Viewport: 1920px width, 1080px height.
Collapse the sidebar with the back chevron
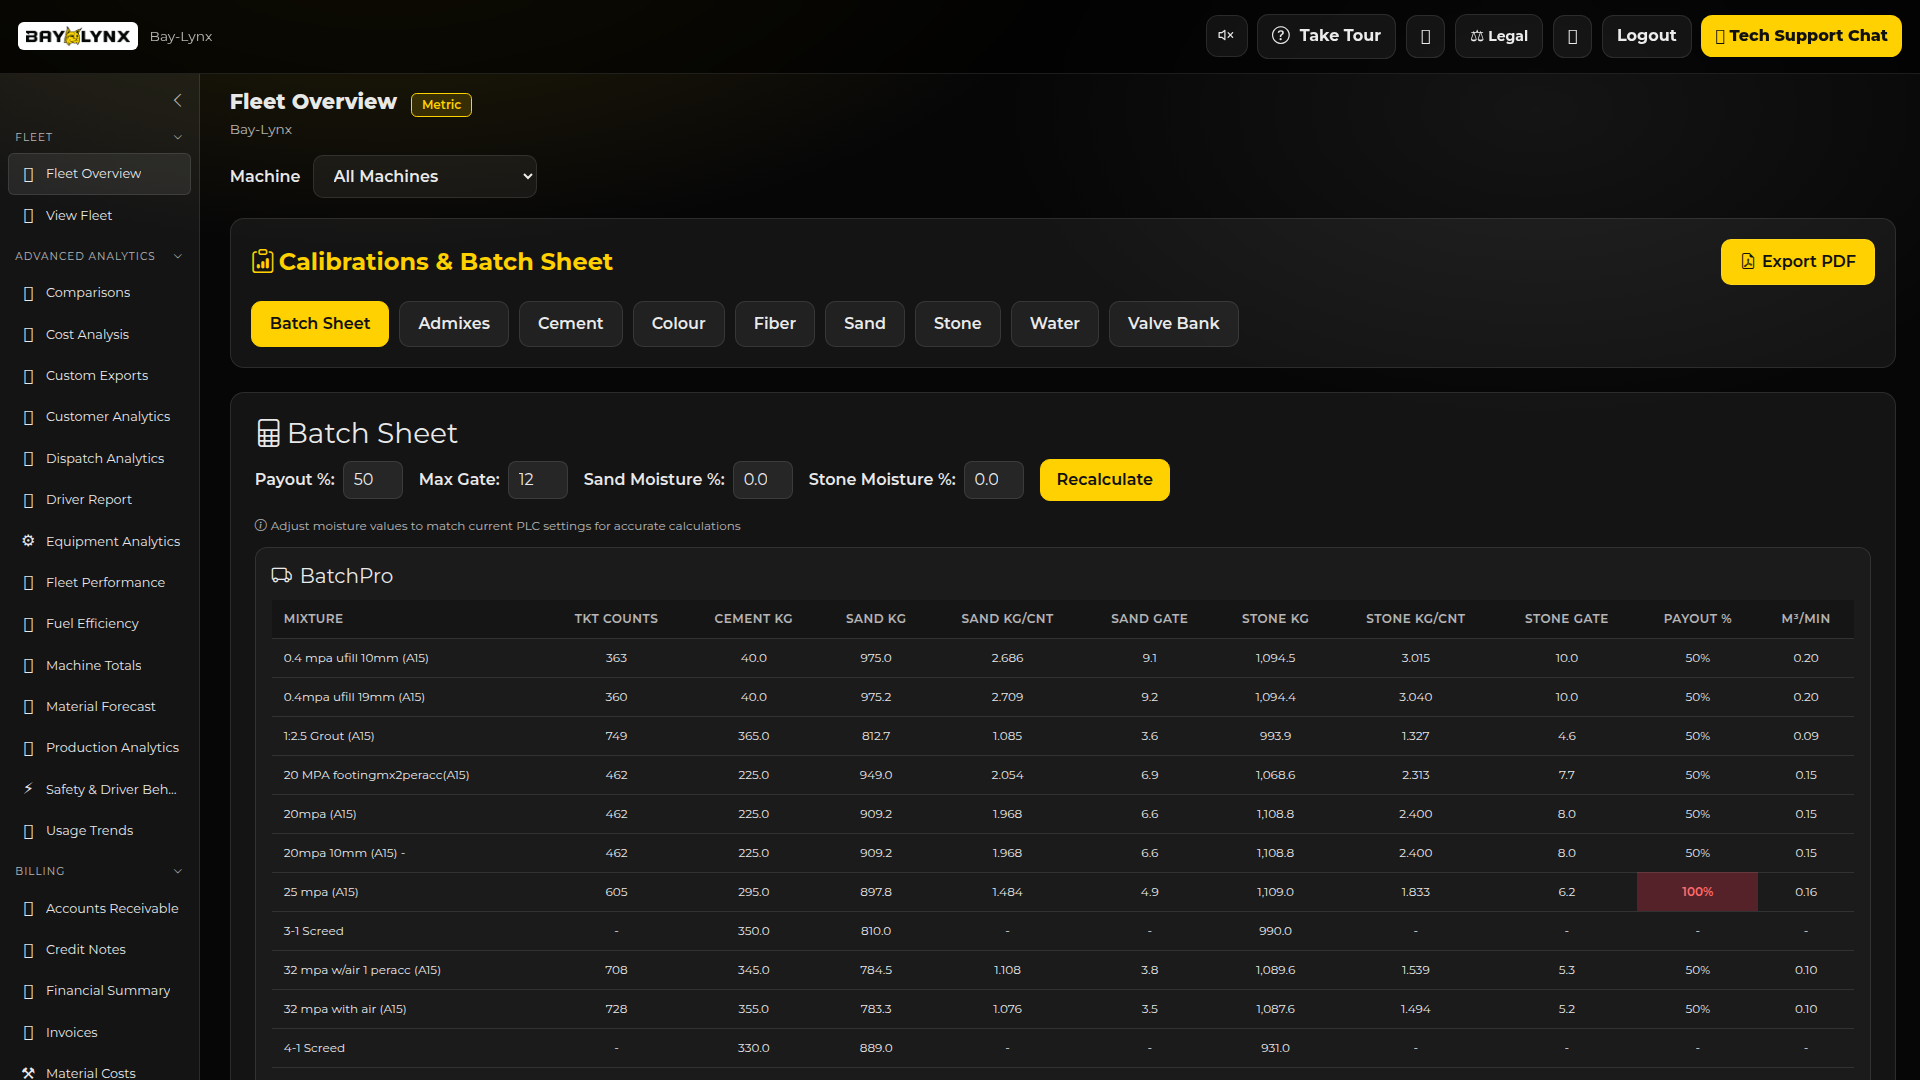tap(178, 100)
